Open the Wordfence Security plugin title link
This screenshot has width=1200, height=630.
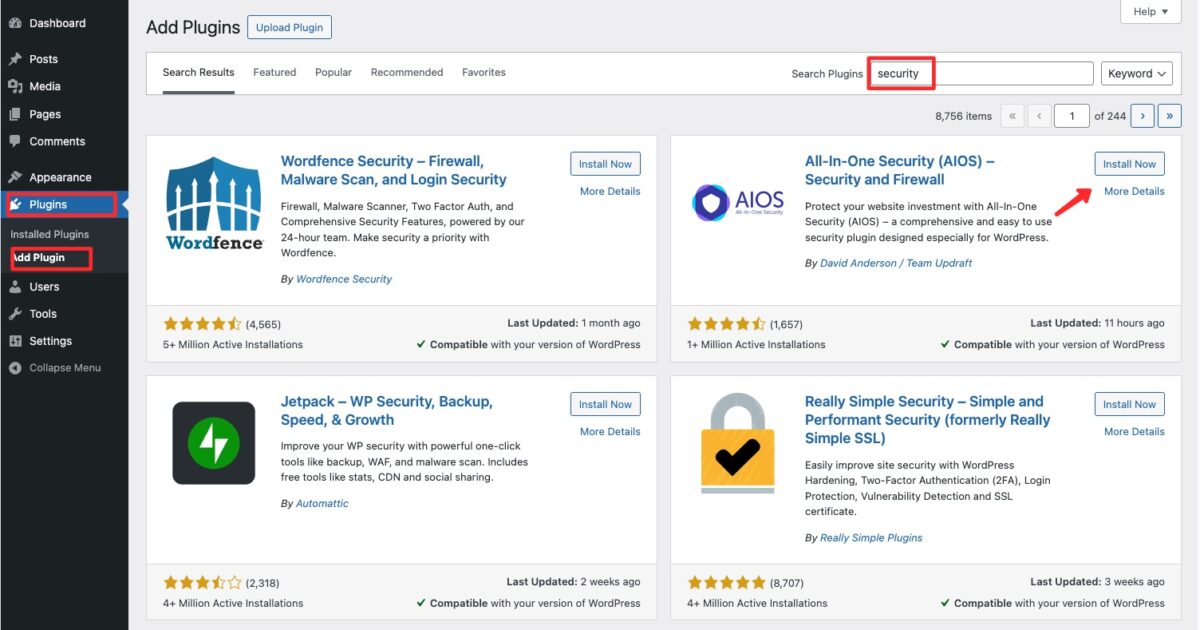coord(394,170)
